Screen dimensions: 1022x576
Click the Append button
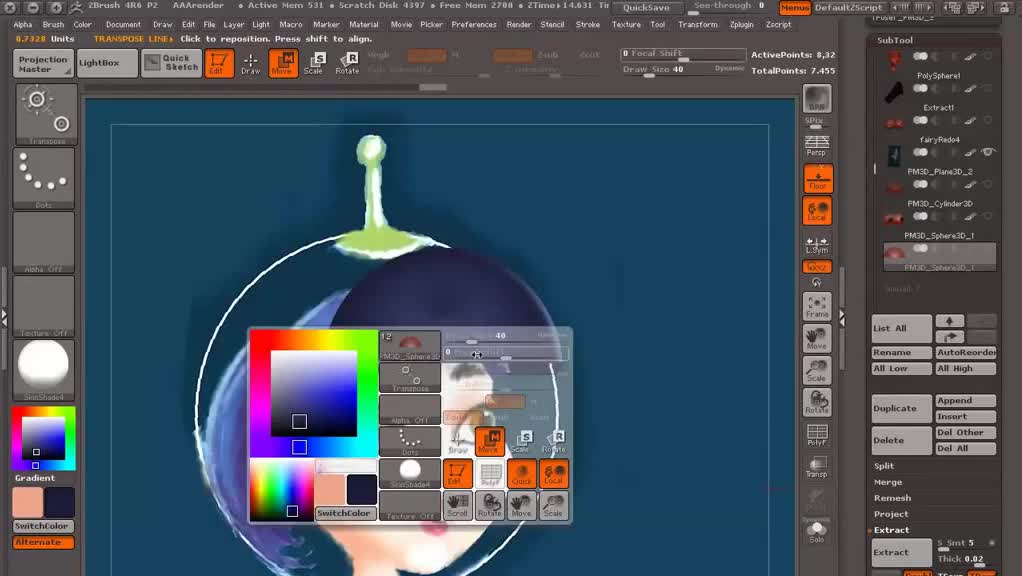point(965,401)
